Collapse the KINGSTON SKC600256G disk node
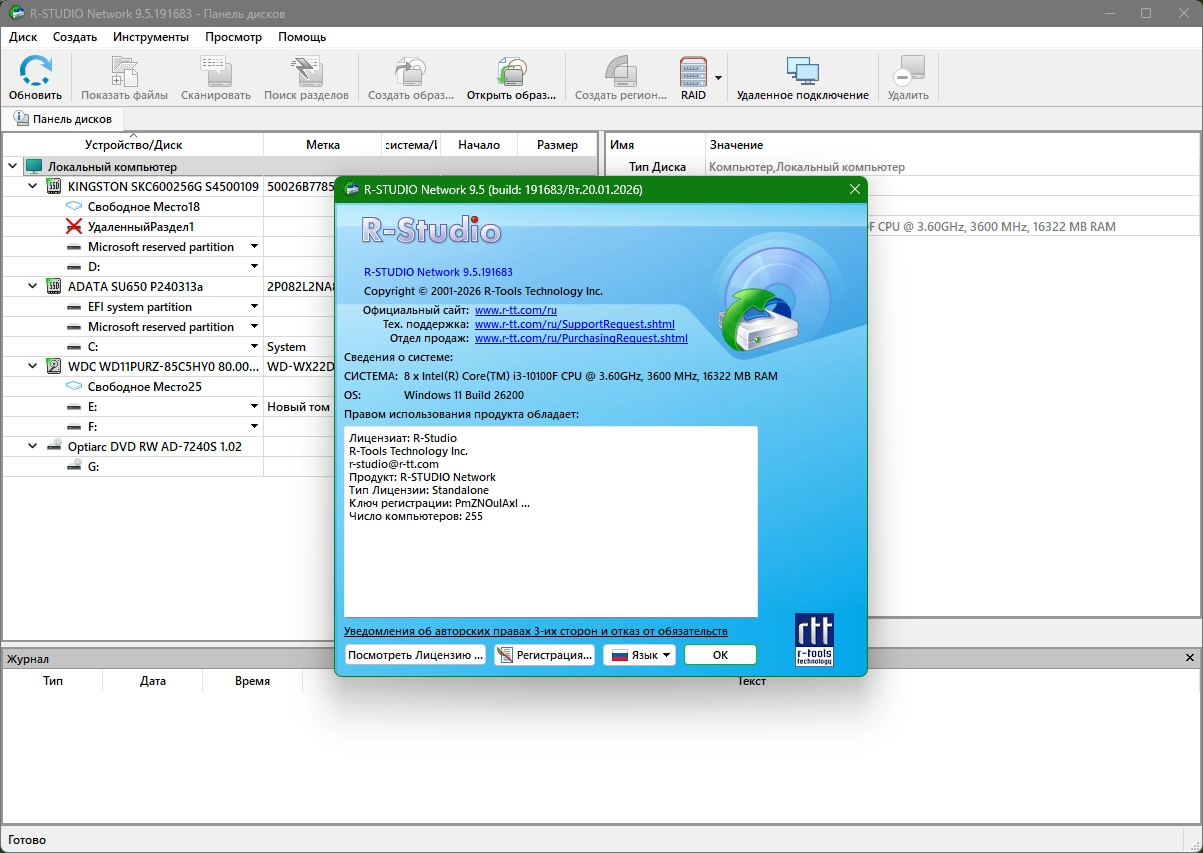 coord(33,187)
